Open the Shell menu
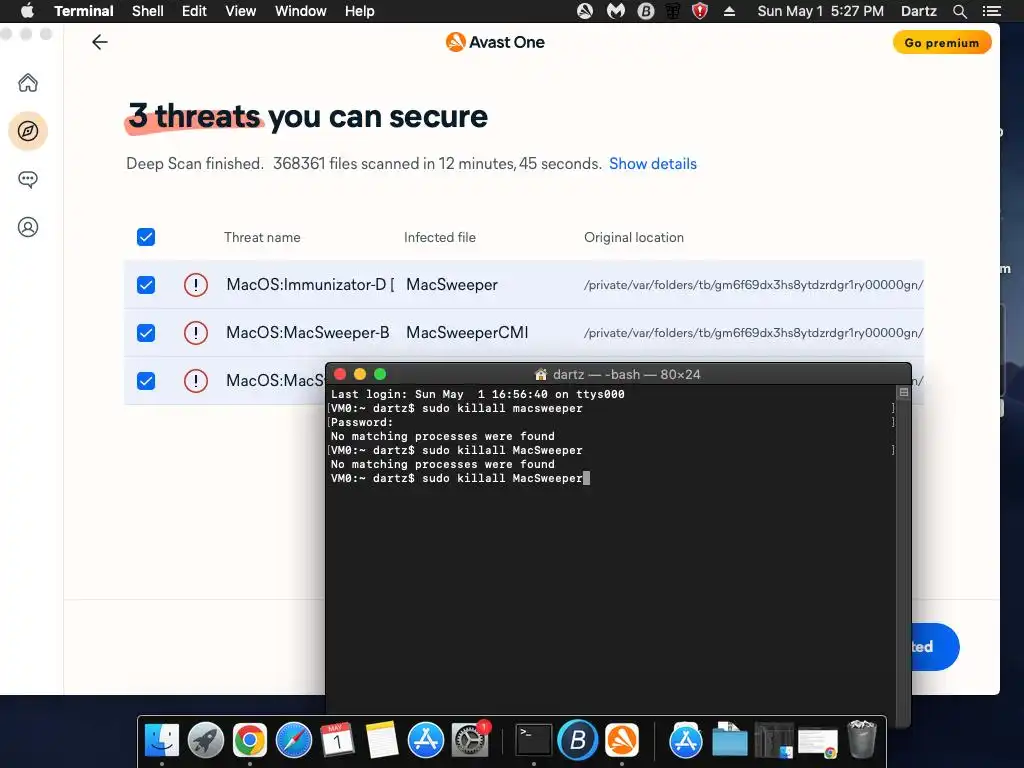The height and width of the screenshot is (768, 1024). (148, 11)
